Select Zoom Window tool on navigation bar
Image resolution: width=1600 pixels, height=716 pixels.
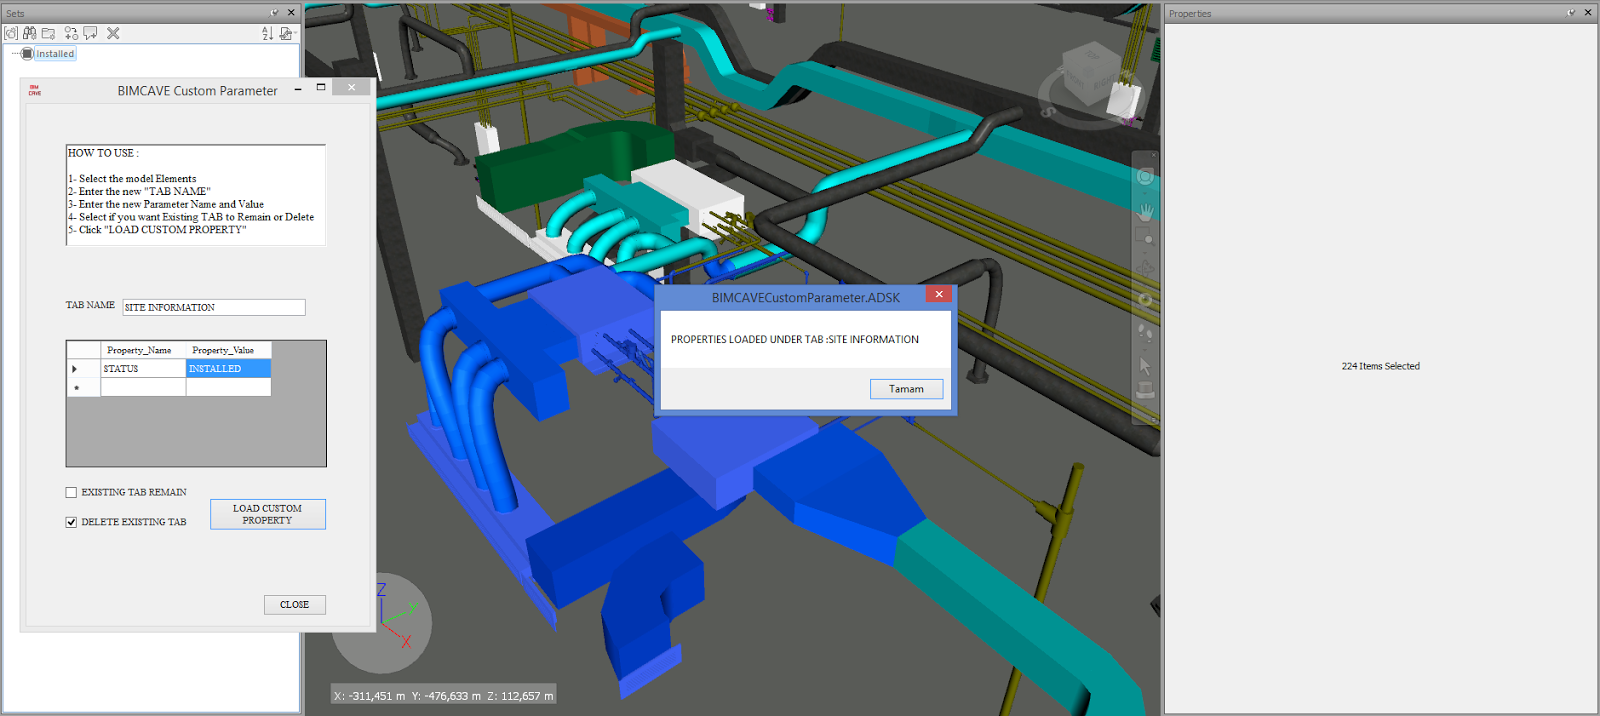coord(1146,238)
